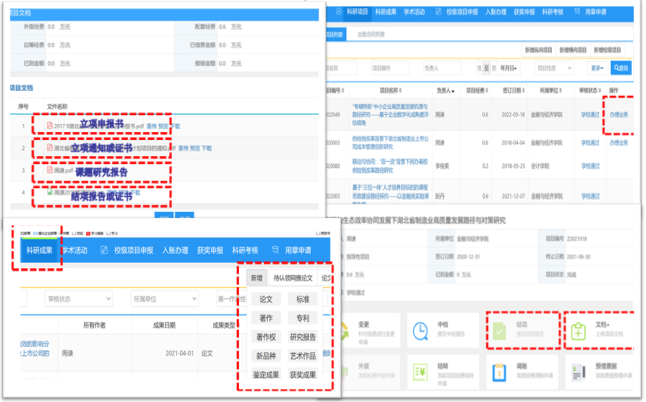
Task: Select 专利 in the new achievement list
Action: (302, 318)
